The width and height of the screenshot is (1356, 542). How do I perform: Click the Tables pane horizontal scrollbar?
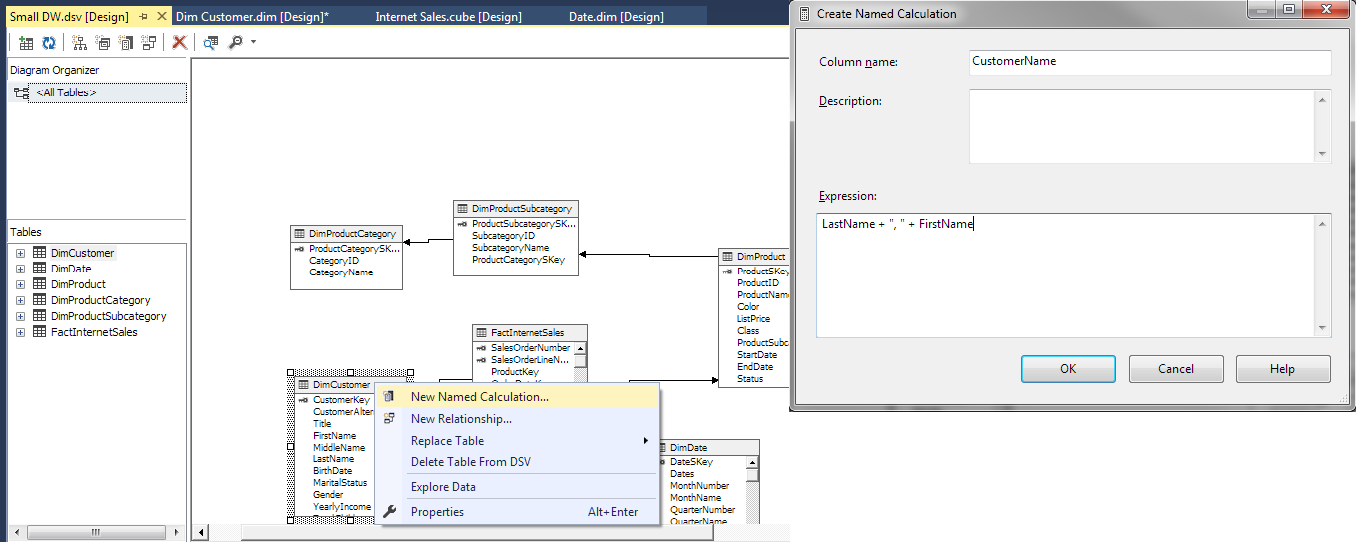[96, 532]
